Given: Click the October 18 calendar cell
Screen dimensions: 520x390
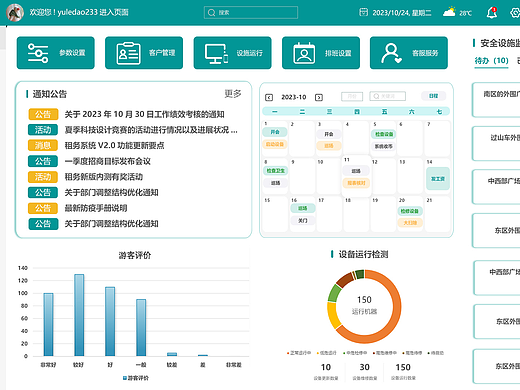Looking at the screenshot, I should (356, 214).
